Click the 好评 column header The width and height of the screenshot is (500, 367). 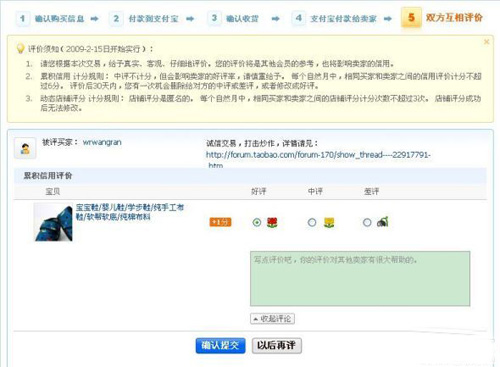258,191
